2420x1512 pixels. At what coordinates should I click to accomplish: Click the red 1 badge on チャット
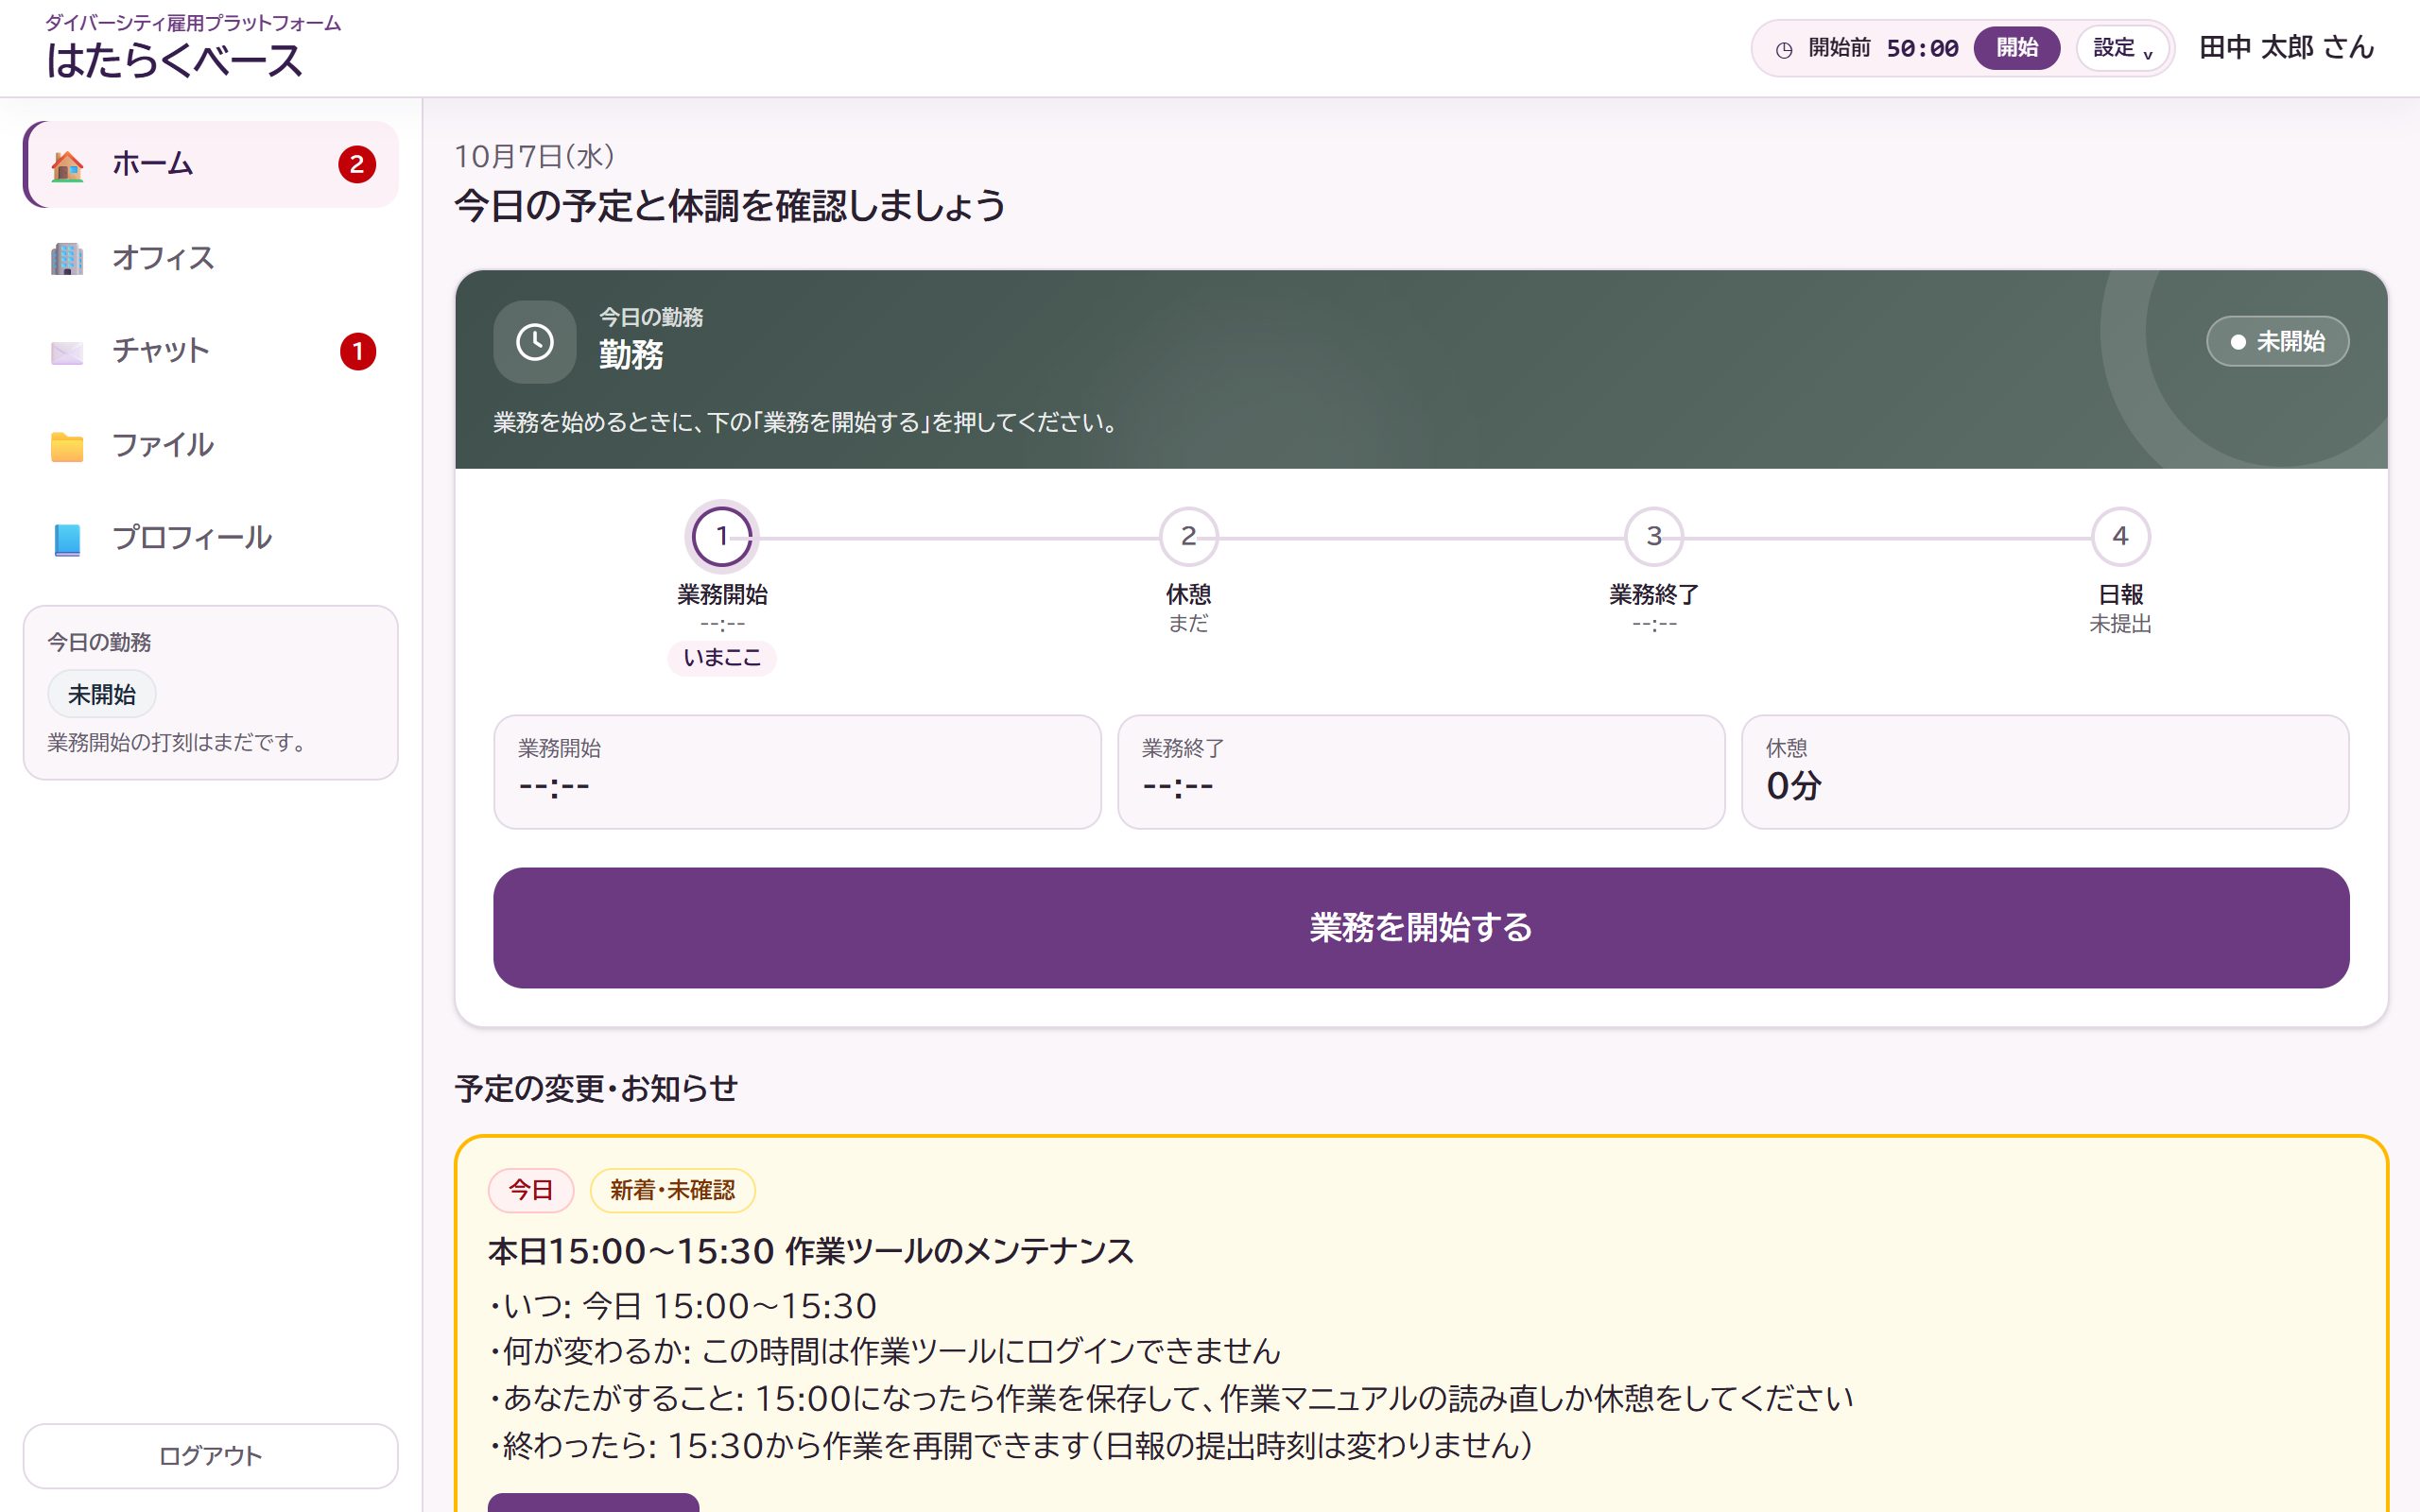[357, 352]
